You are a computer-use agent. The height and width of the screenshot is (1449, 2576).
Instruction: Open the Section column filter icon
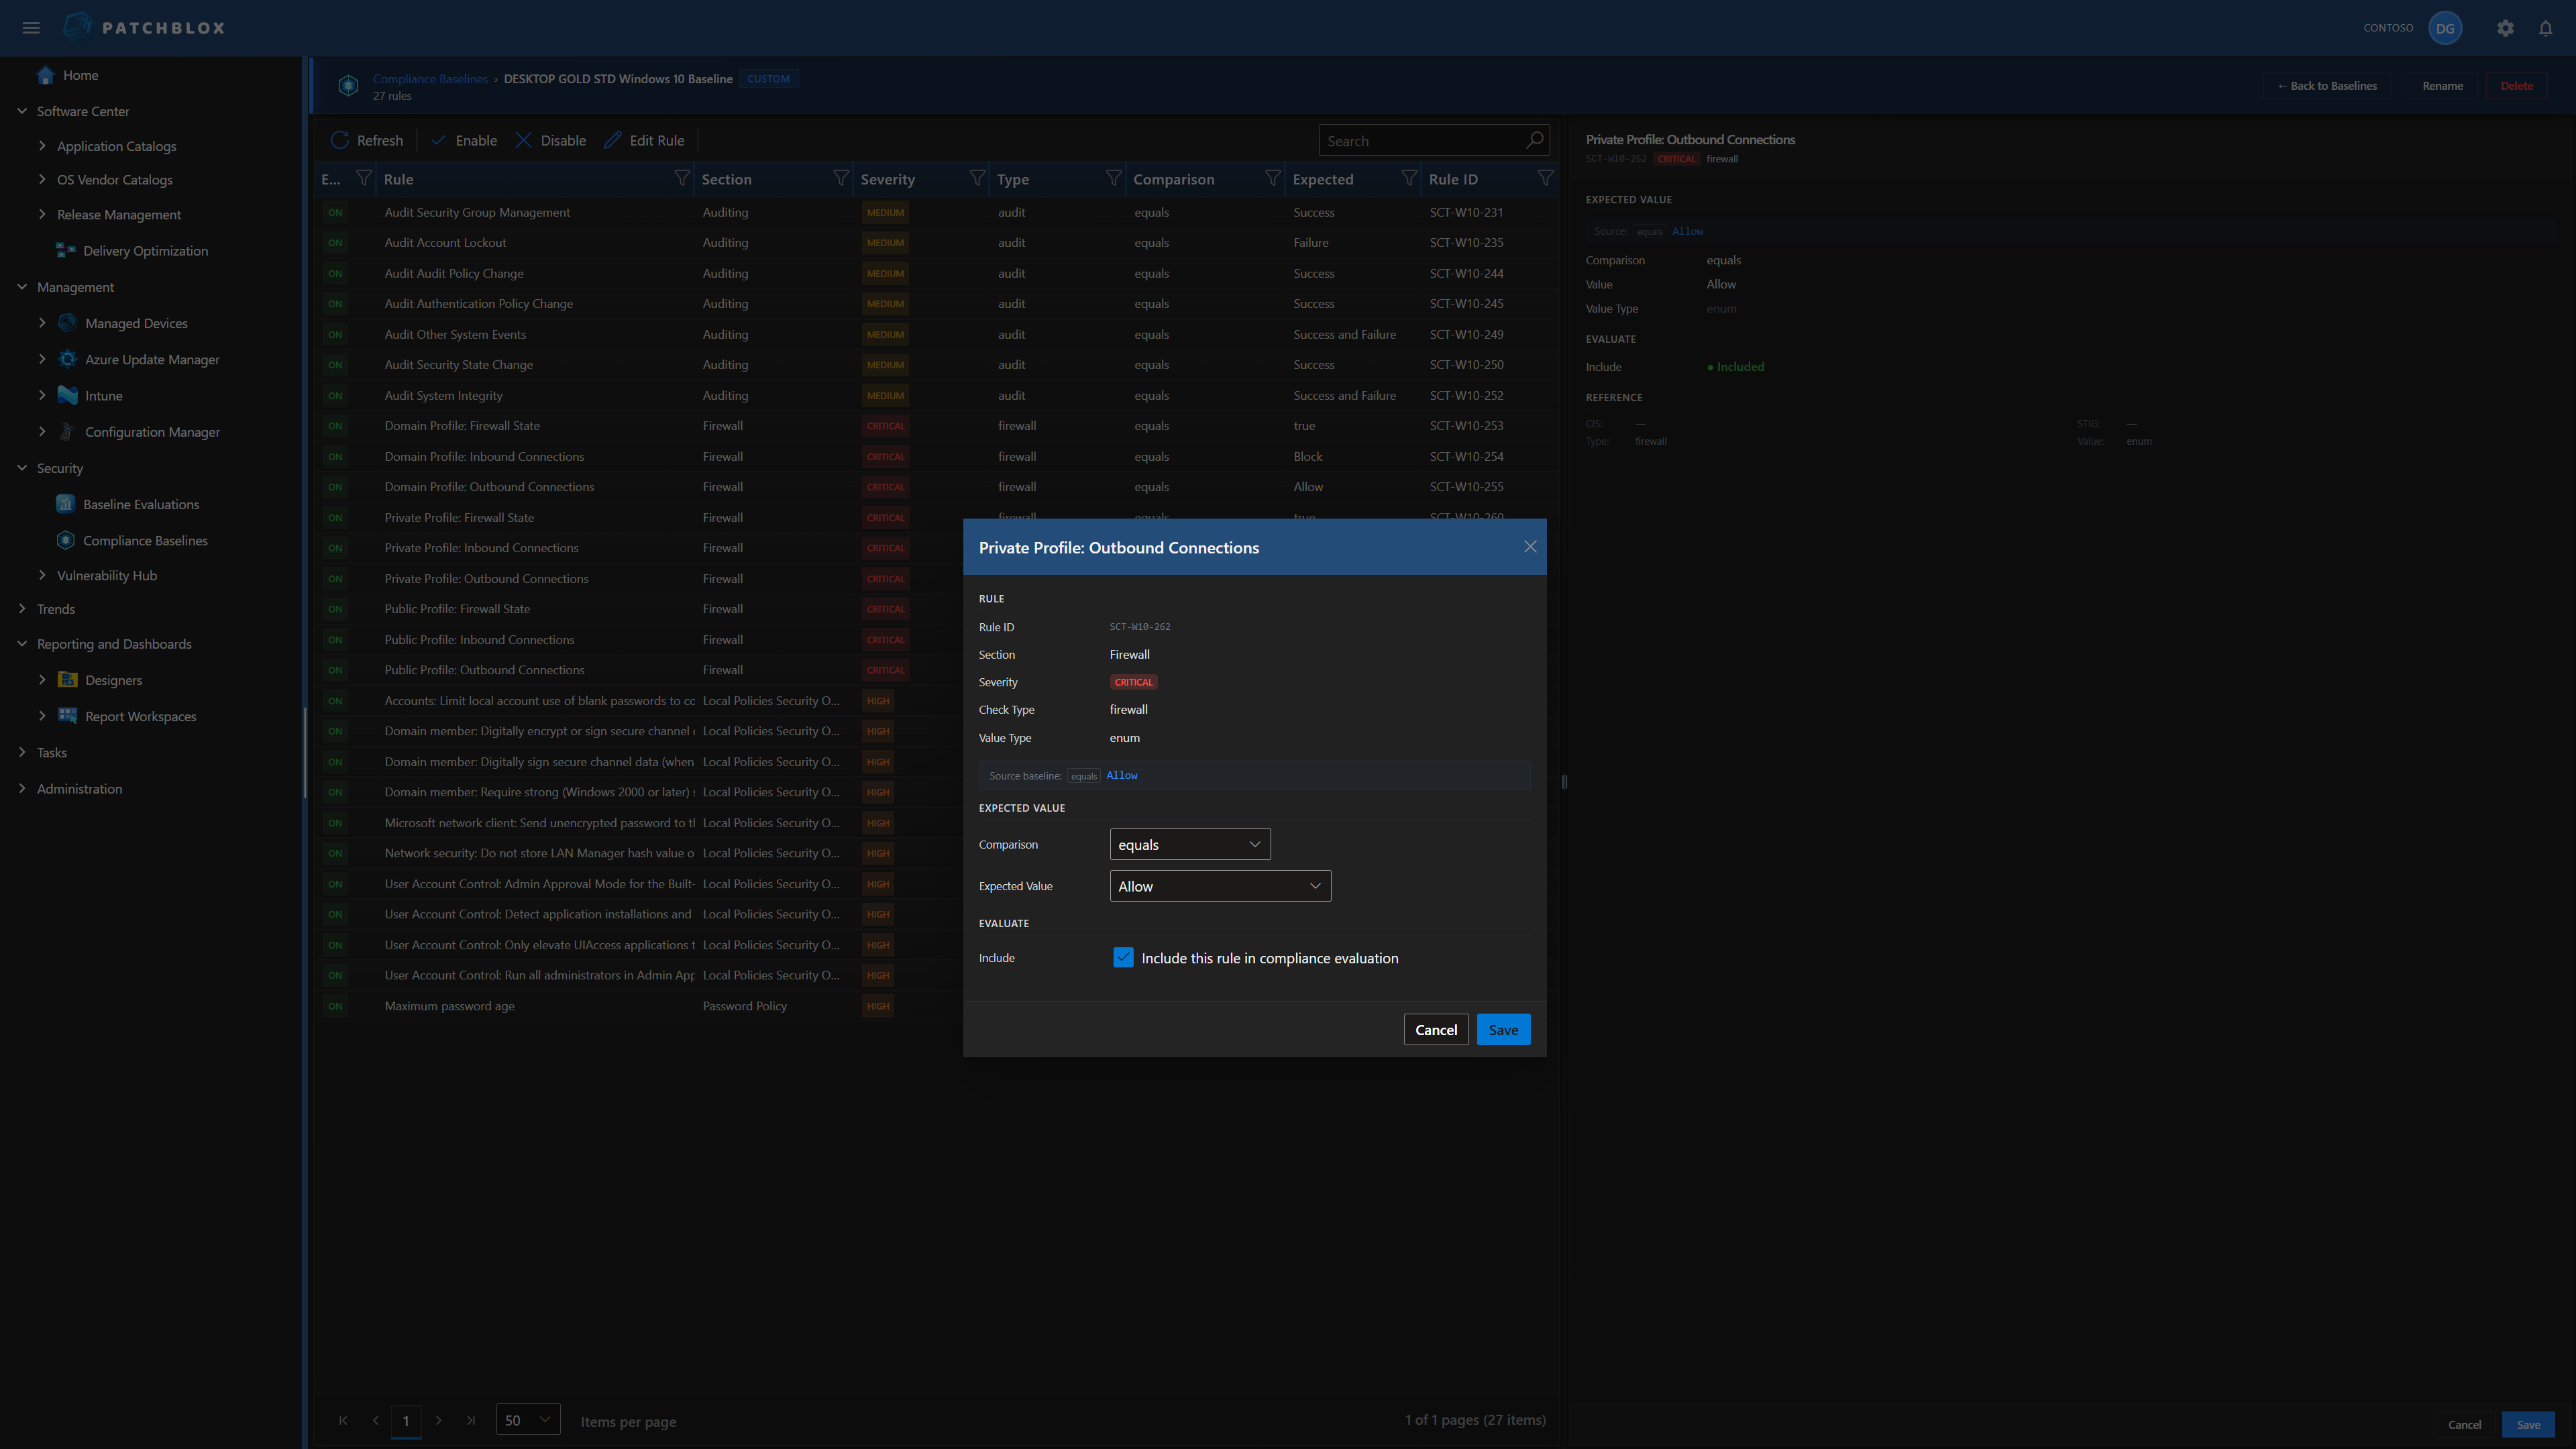841,178
